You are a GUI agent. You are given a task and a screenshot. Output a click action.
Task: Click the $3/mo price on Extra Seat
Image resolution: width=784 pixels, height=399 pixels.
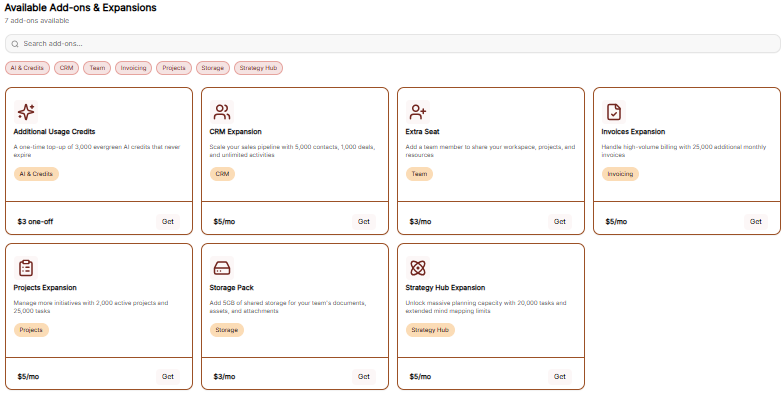coord(420,222)
